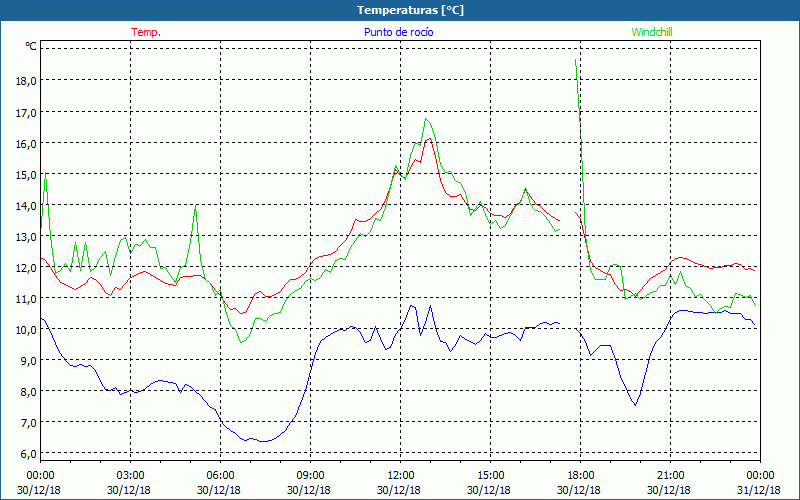800x500 pixels.
Task: Click the 12:00 time axis label
Action: [x=401, y=474]
